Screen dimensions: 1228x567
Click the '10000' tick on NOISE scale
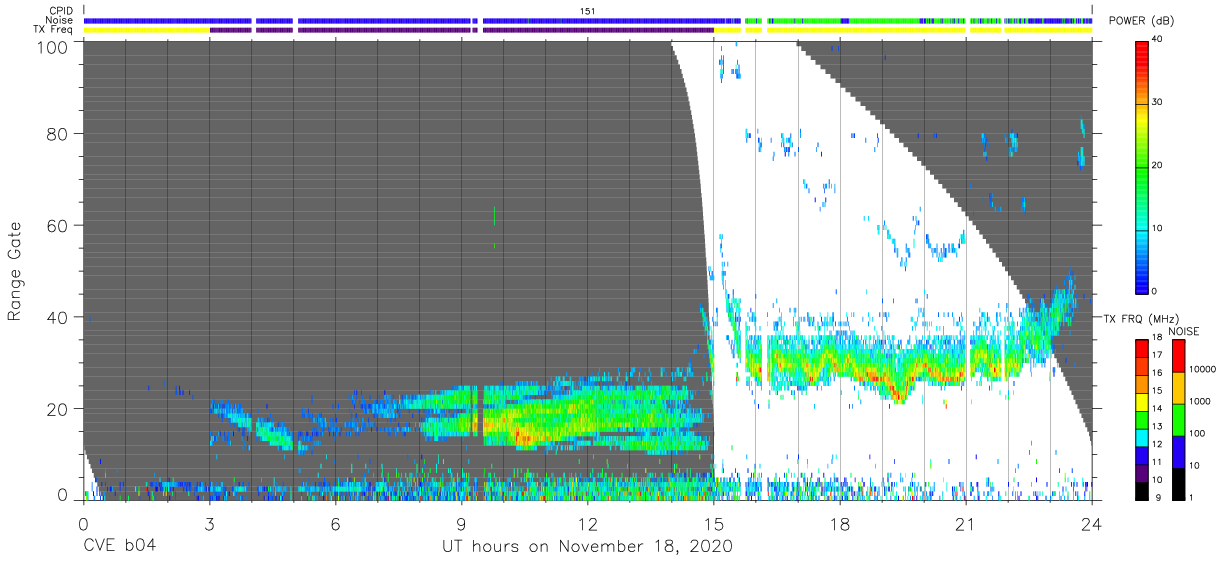[1202, 371]
